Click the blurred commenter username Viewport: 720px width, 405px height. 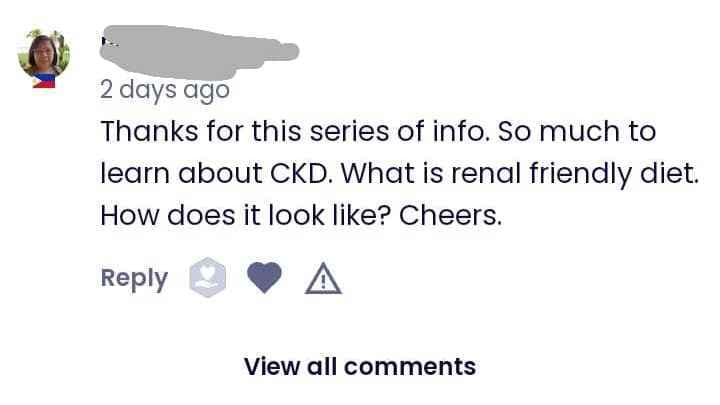pyautogui.click(x=200, y=47)
